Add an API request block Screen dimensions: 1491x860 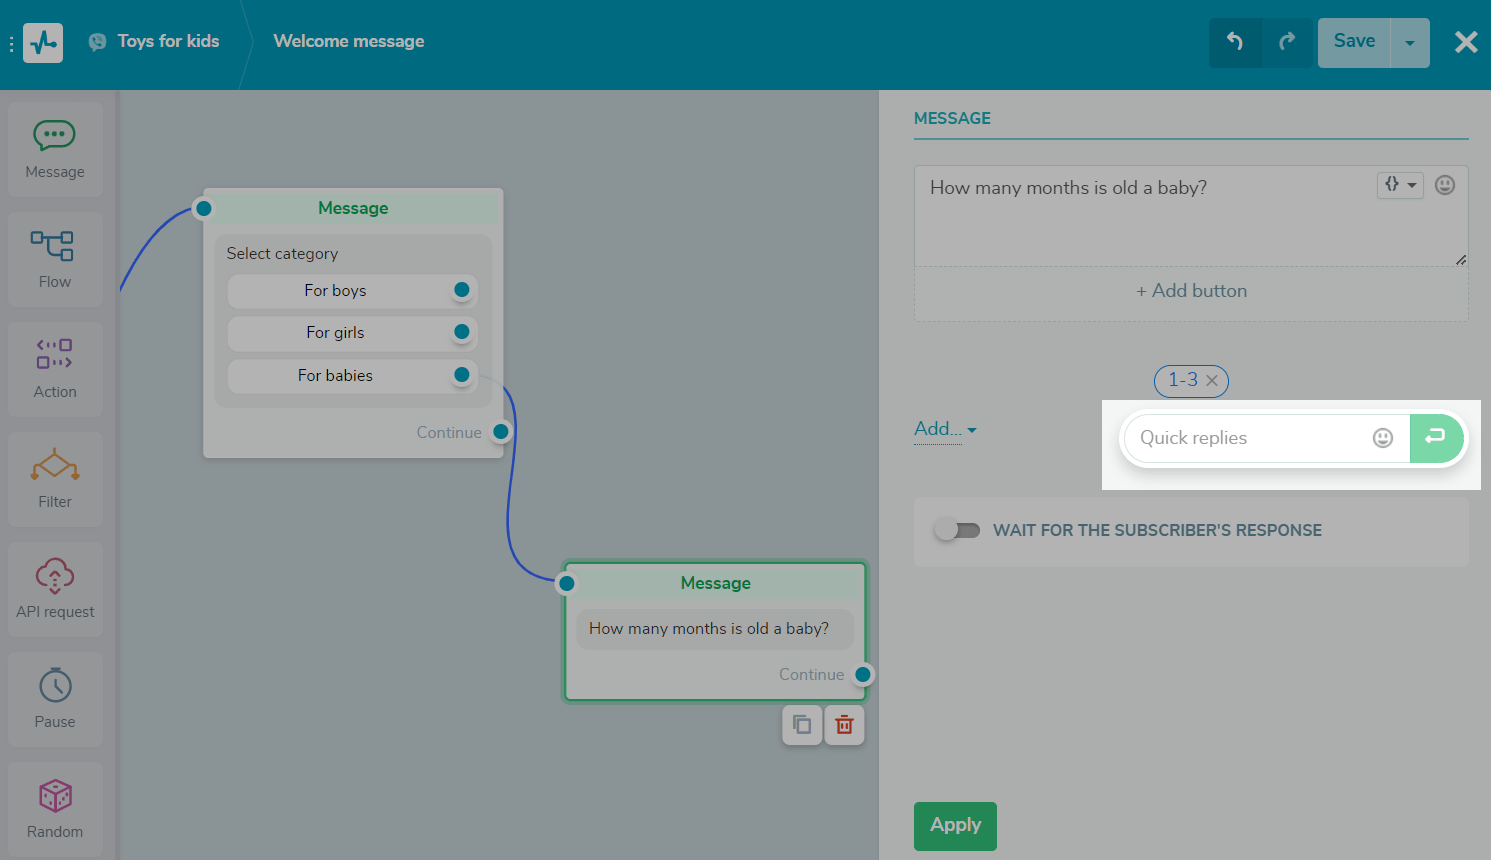pos(55,589)
